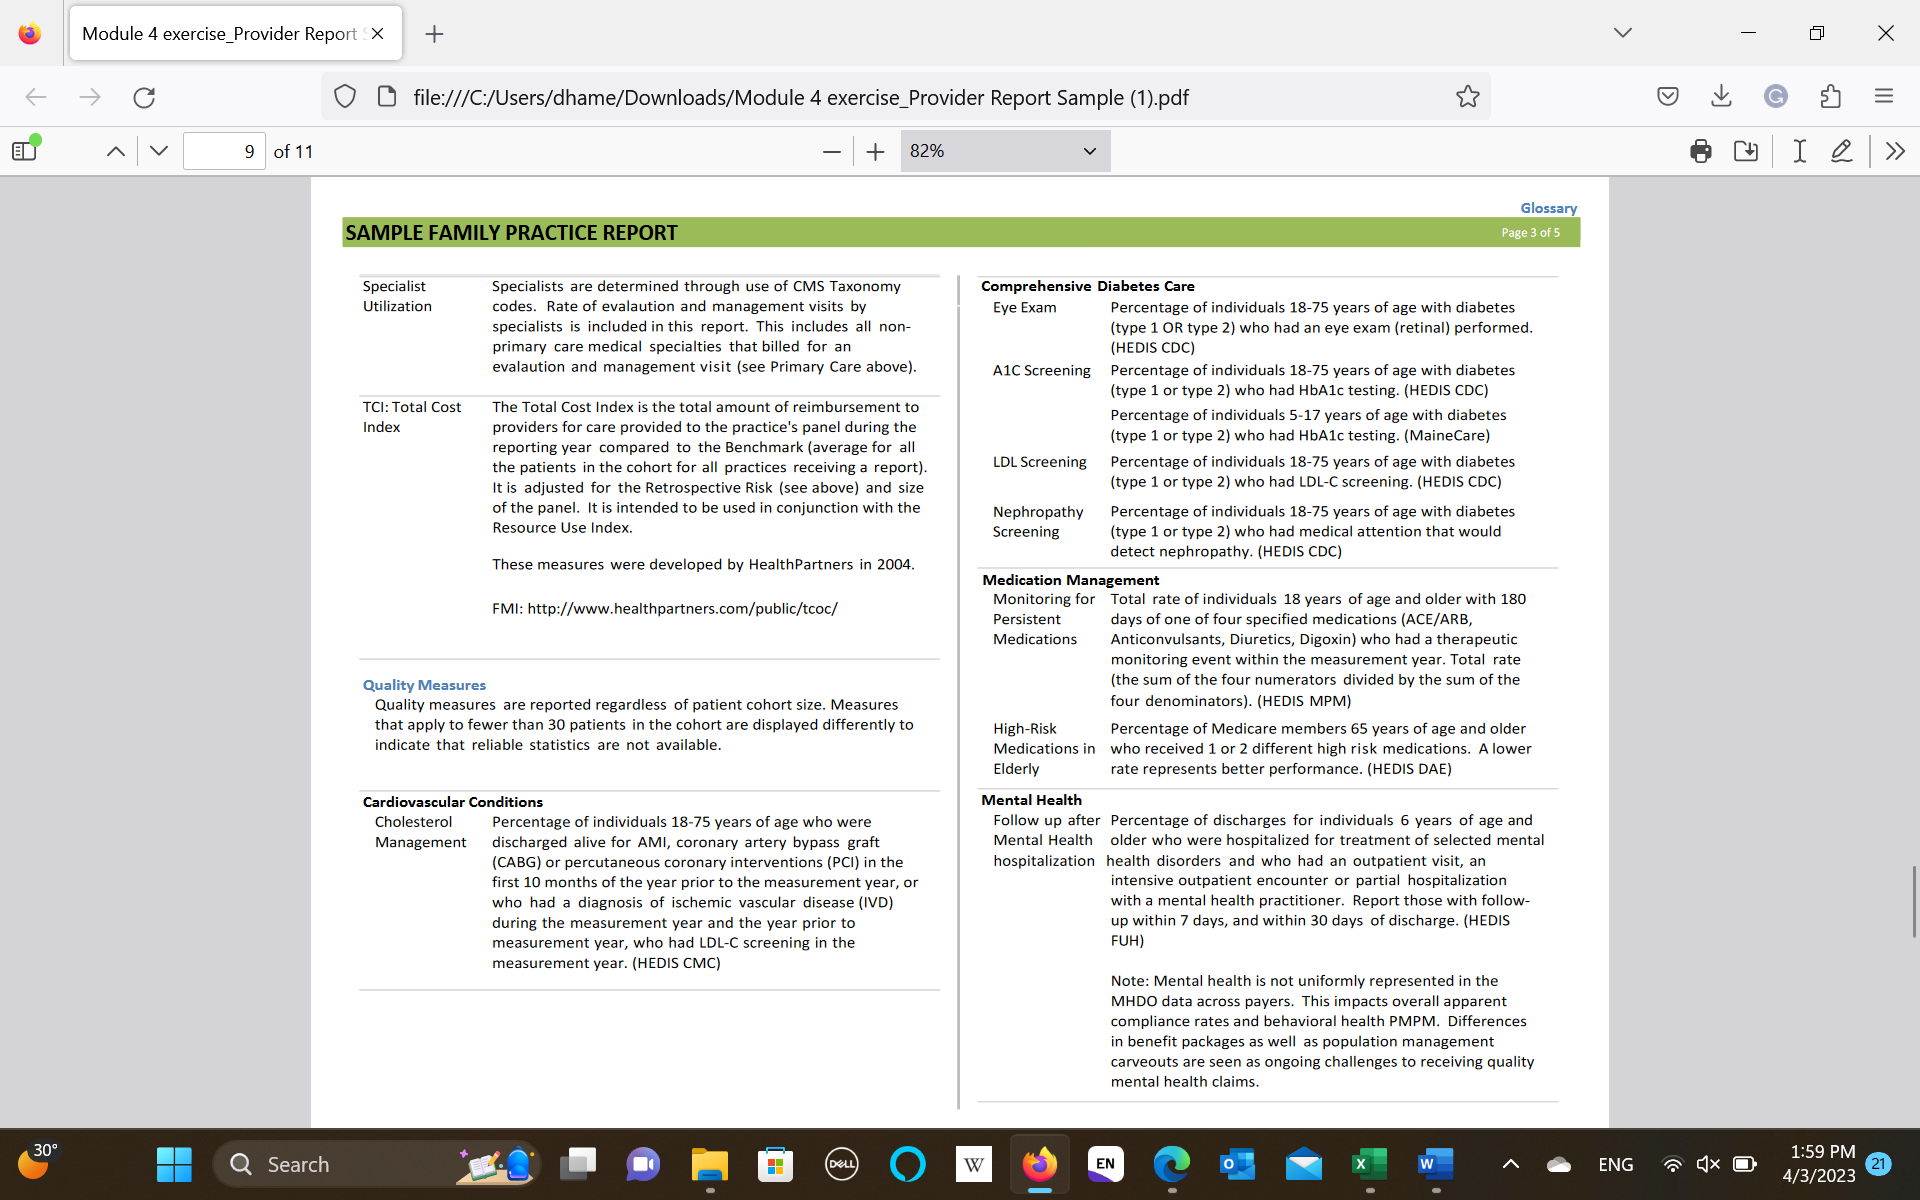Click the Glossary link in the document
Screen dimensions: 1920x1200
(1548, 208)
